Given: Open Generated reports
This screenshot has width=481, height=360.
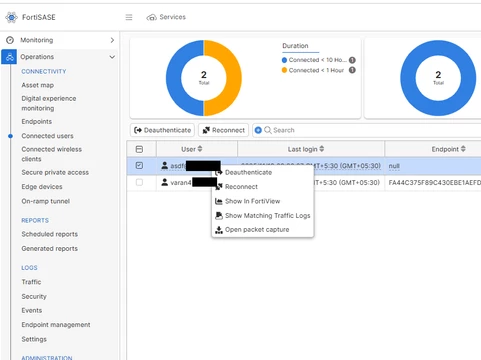Looking at the screenshot, I should tap(50, 248).
